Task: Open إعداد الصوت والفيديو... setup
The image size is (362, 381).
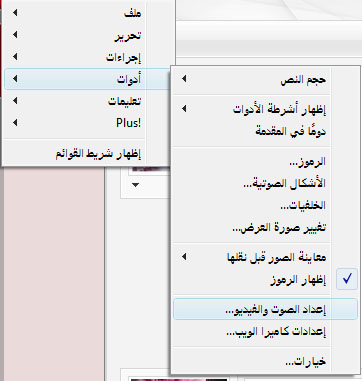Action: [266, 309]
